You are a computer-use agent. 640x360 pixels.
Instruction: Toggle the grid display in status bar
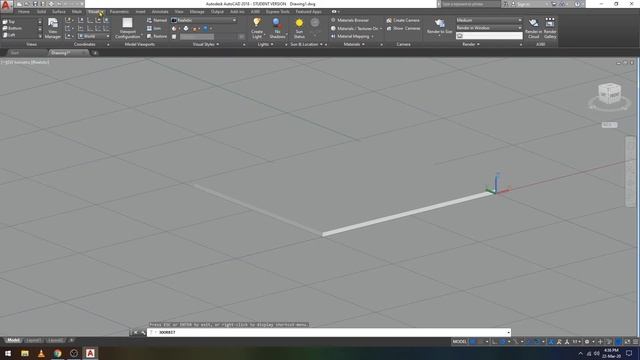pos(473,342)
